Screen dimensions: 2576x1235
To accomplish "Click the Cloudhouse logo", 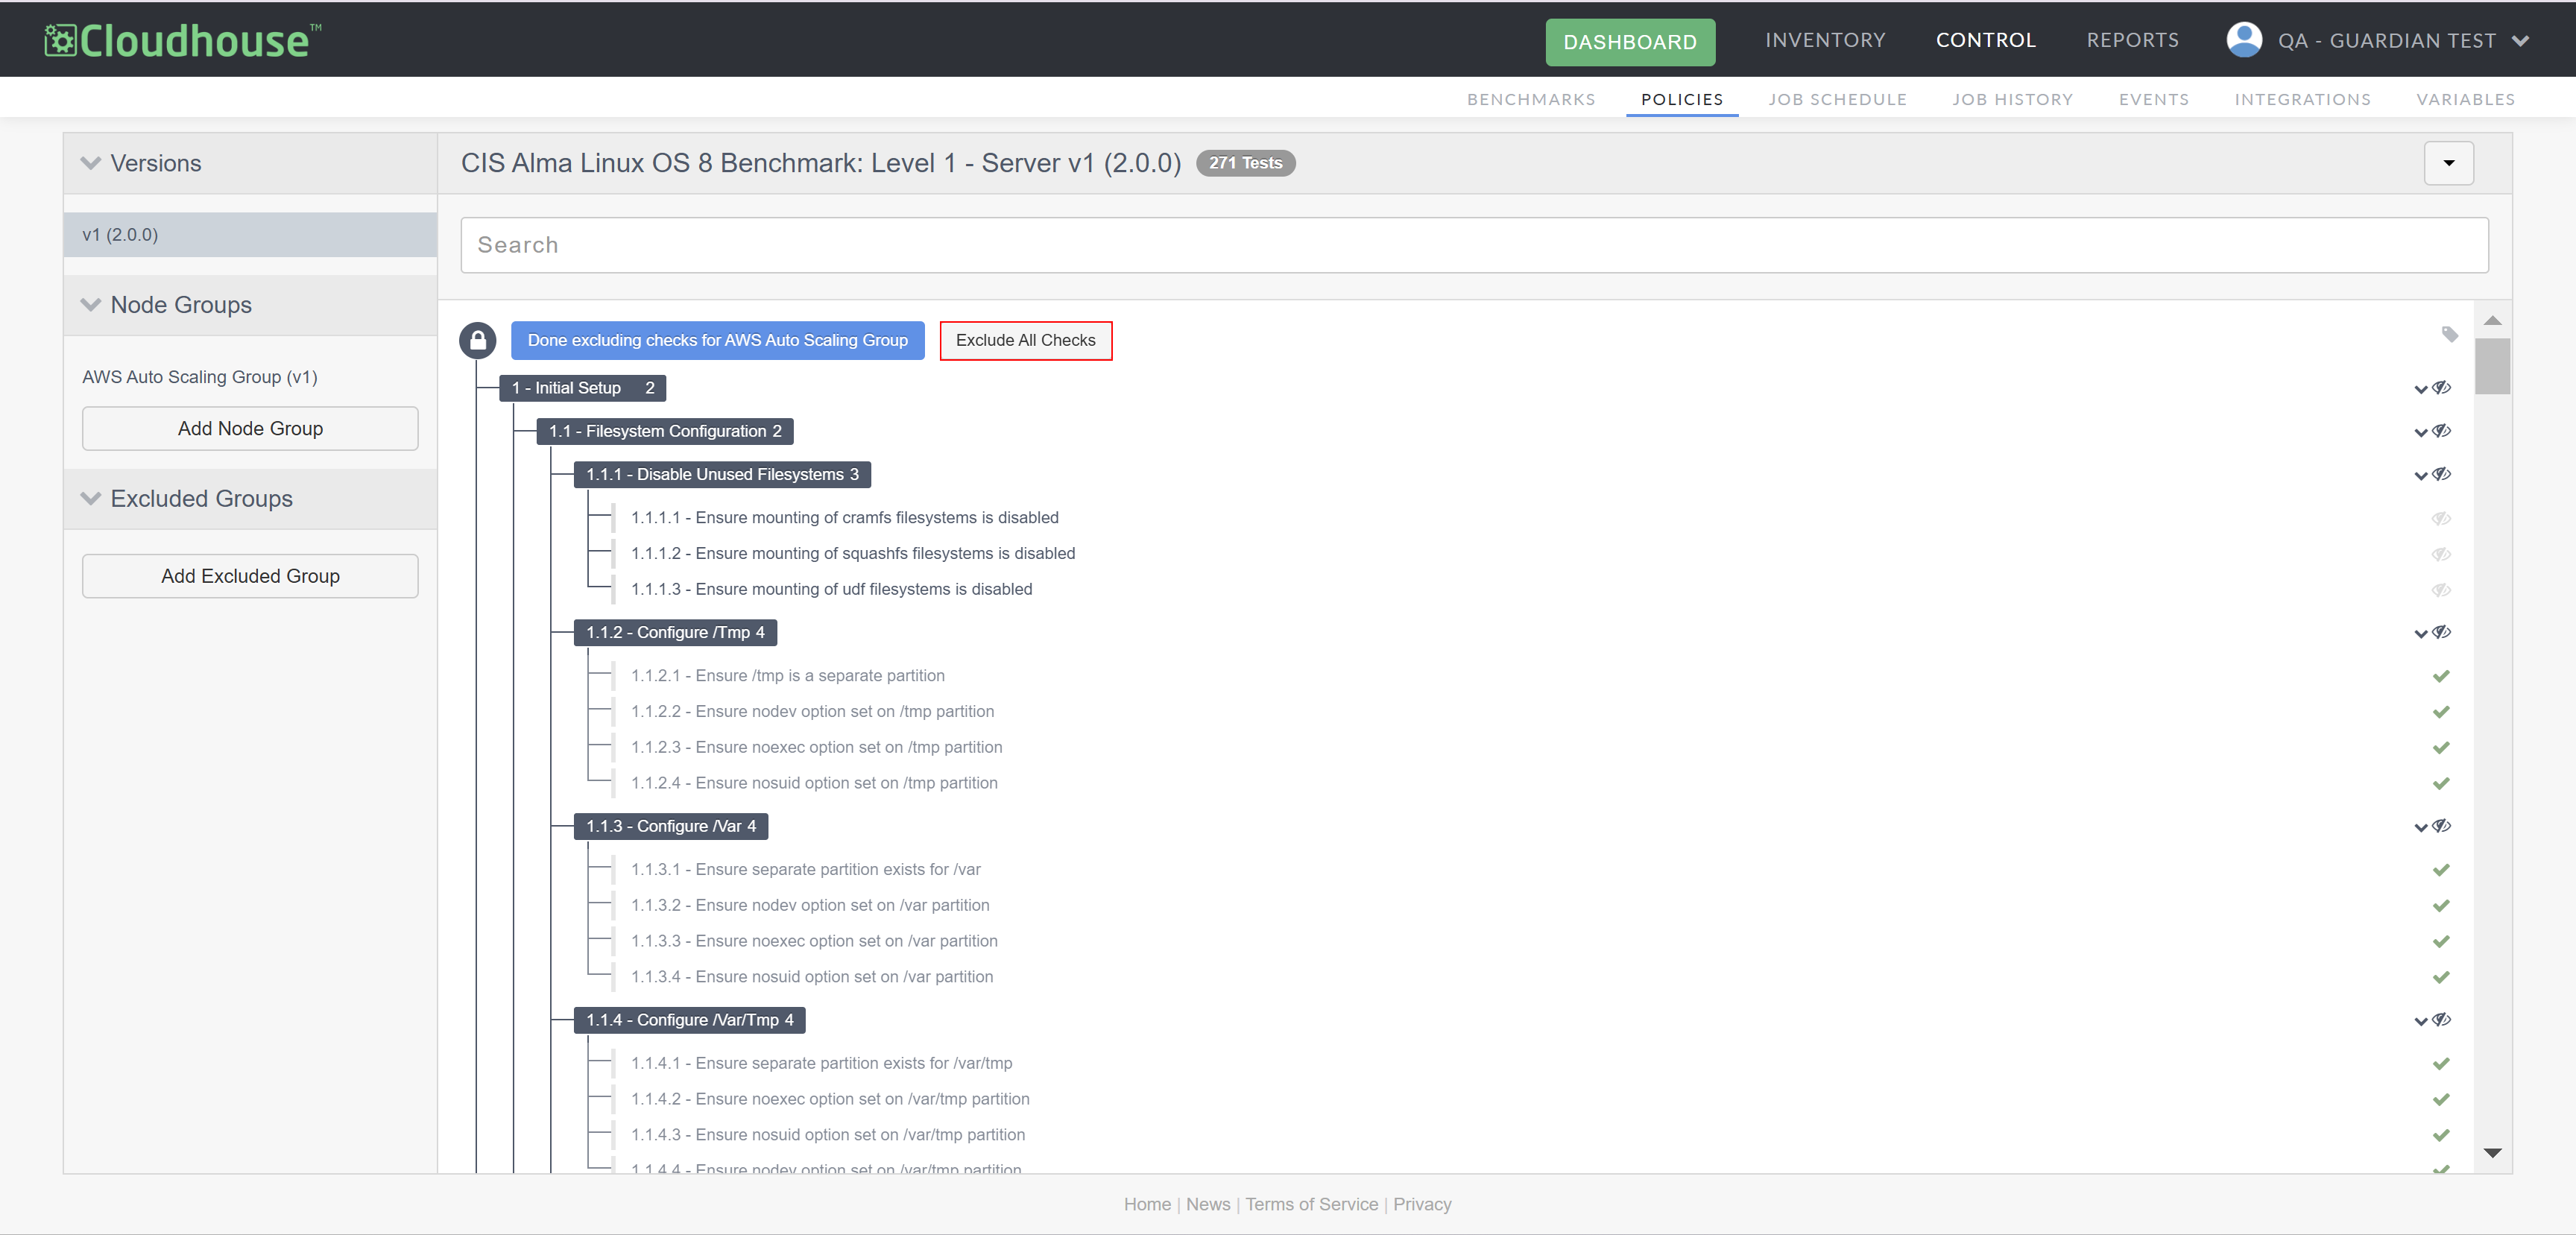I will (183, 40).
